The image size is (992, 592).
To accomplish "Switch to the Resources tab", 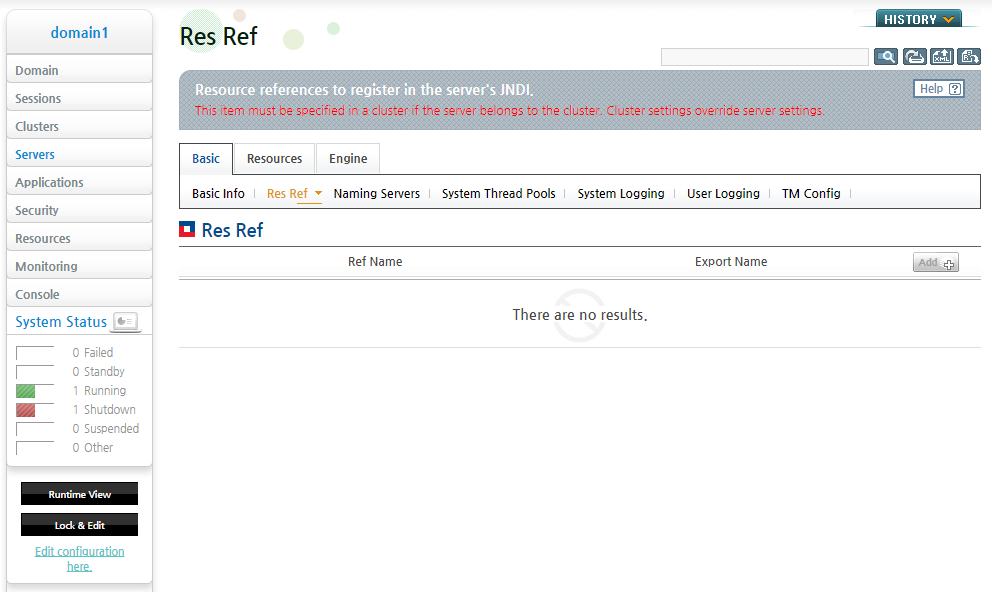I will (275, 159).
